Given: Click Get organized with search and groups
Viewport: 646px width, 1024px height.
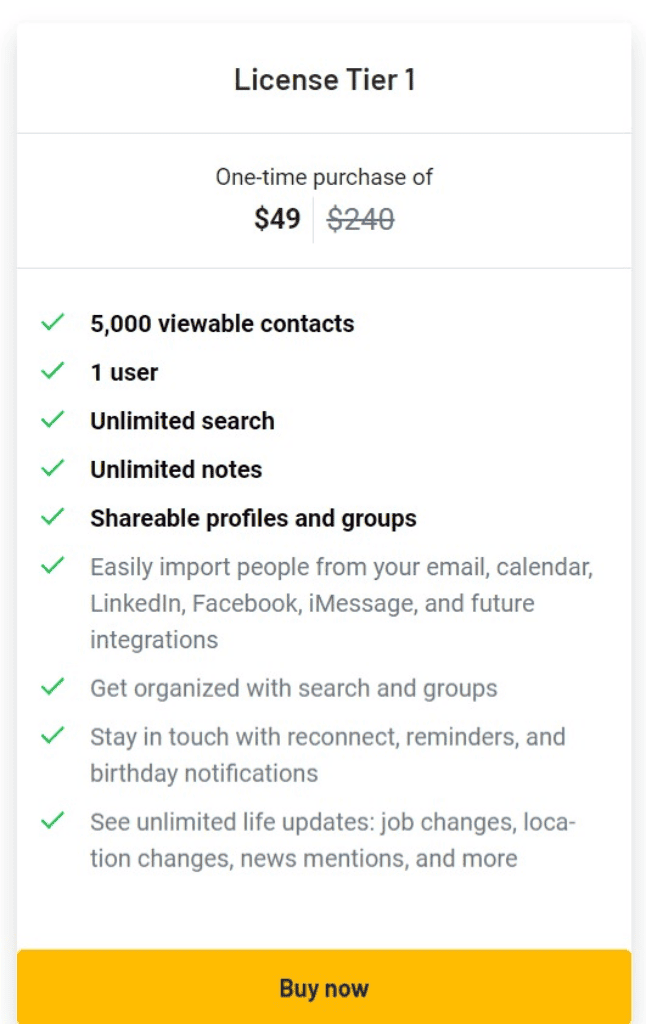Looking at the screenshot, I should coord(293,688).
